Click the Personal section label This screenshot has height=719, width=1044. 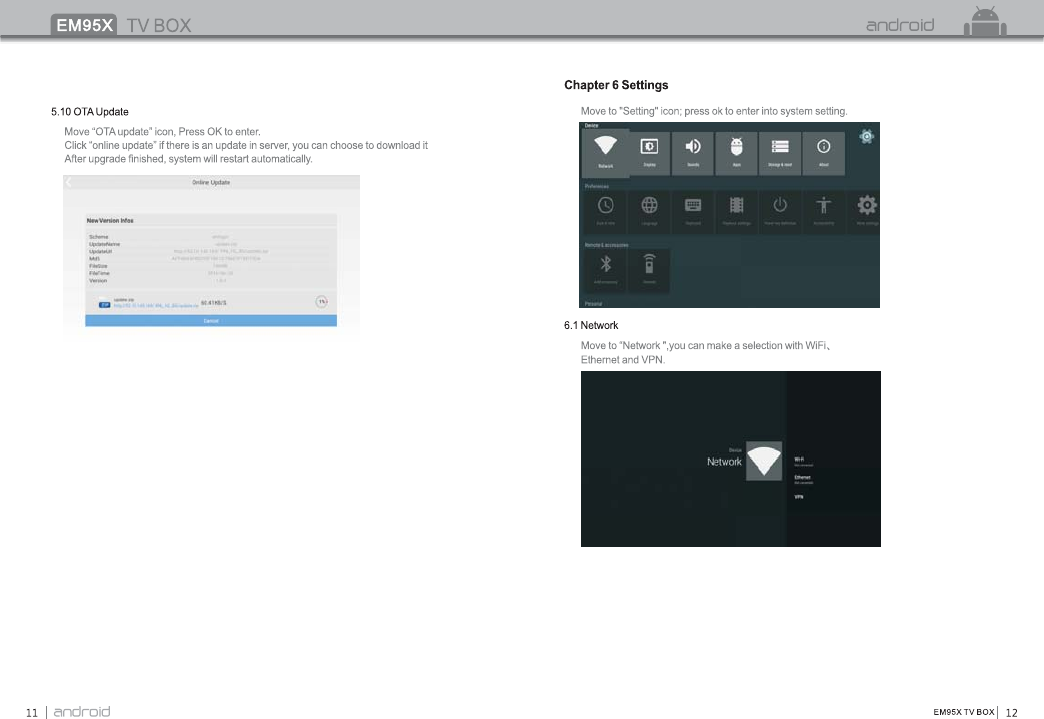coord(593,304)
